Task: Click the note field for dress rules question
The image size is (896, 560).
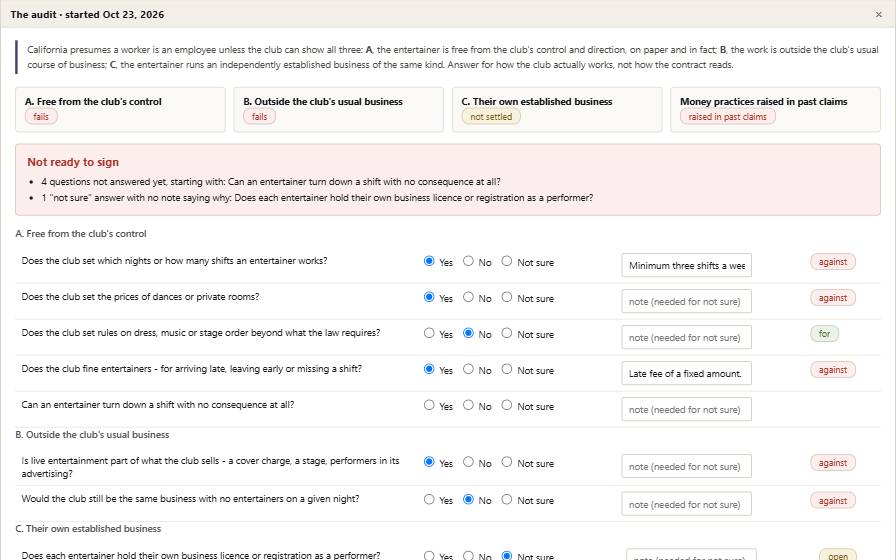Action: pyautogui.click(x=686, y=337)
